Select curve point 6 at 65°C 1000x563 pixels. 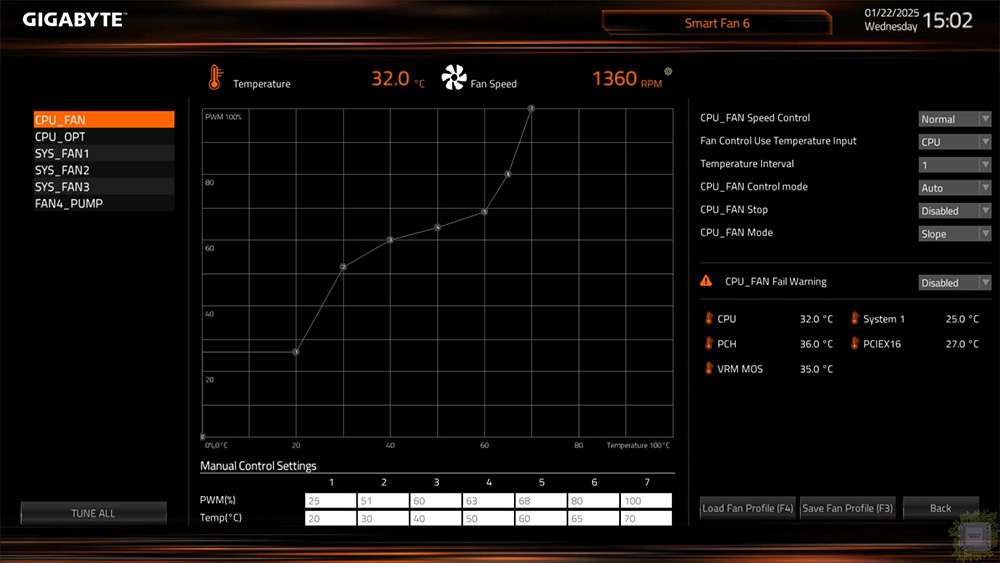click(x=508, y=173)
